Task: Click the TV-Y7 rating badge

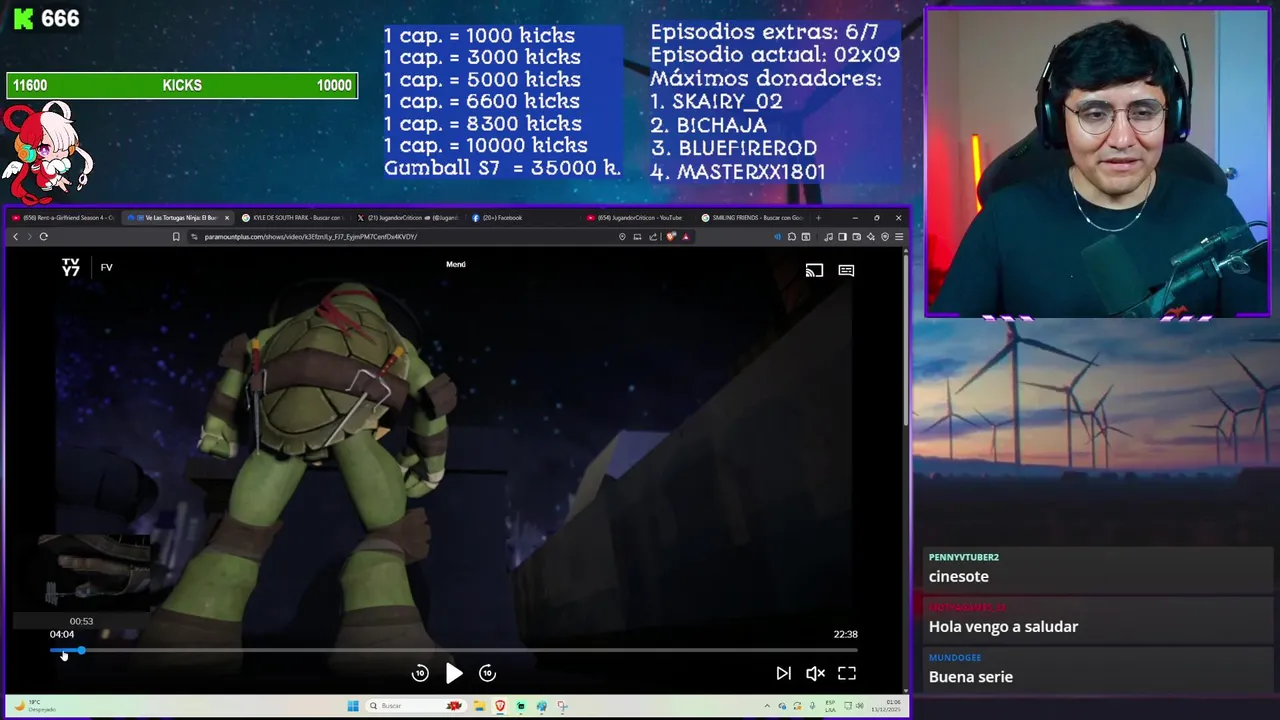Action: 70,267
